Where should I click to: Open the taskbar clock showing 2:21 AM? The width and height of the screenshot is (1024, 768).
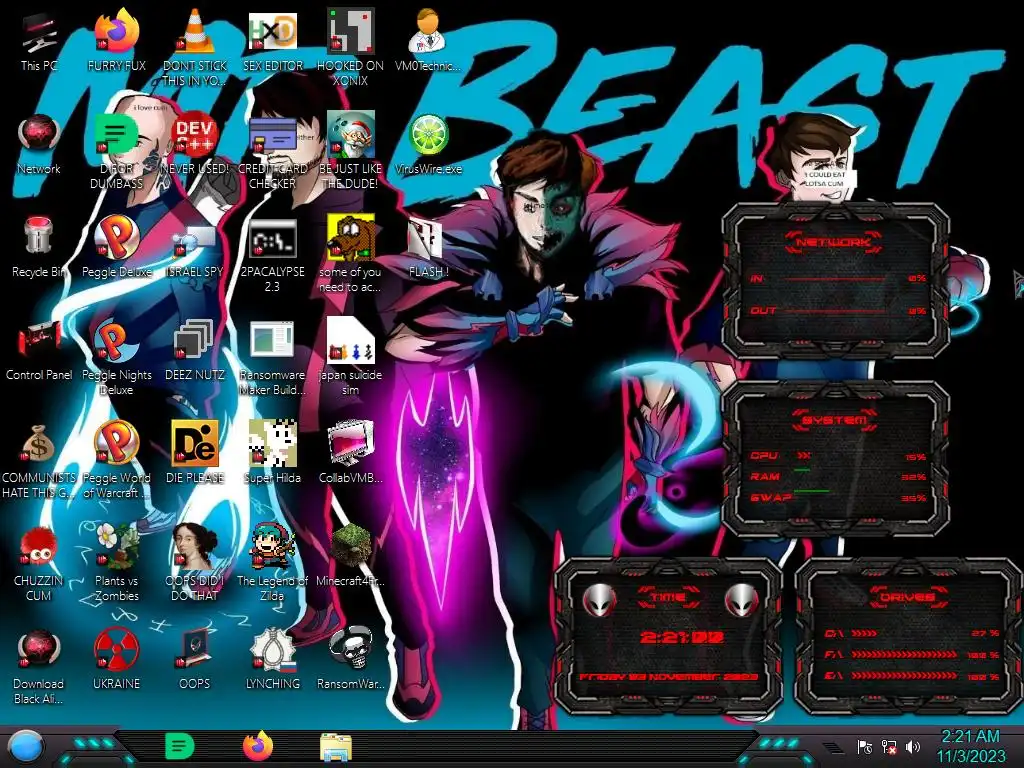[x=970, y=746]
